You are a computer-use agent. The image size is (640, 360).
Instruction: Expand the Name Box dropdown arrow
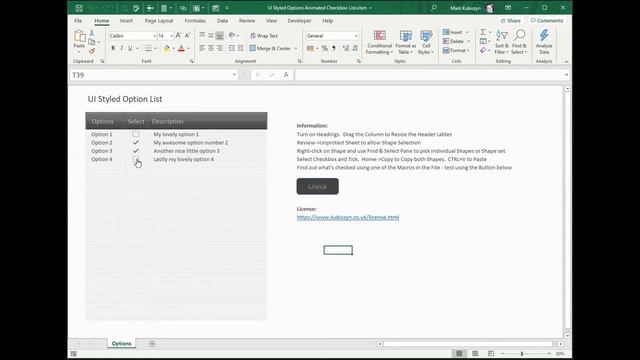(234, 75)
